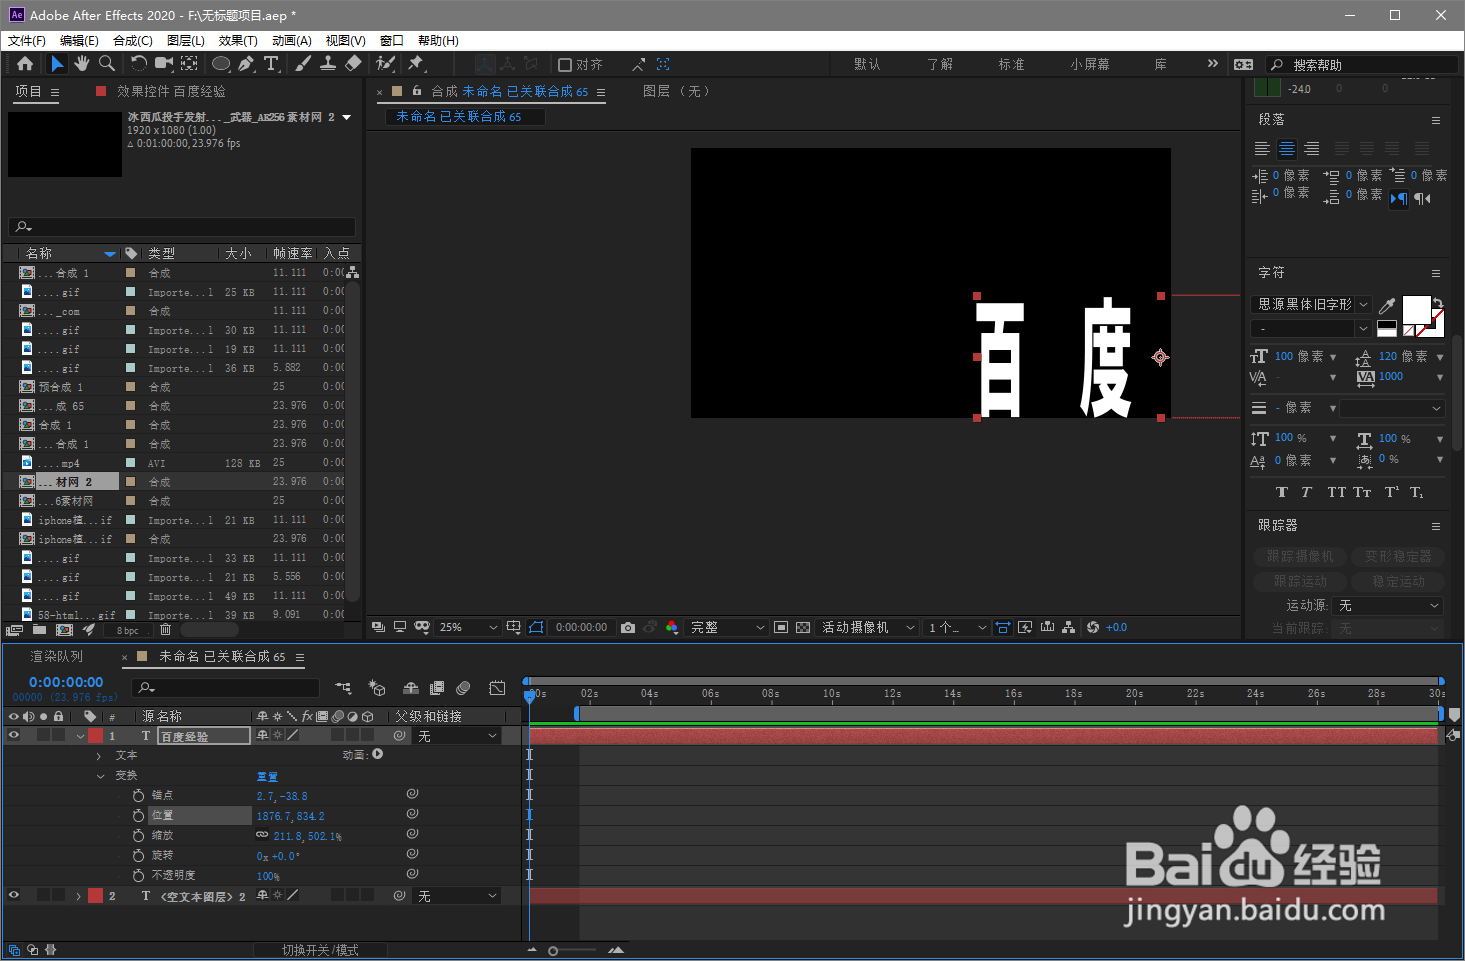The width and height of the screenshot is (1465, 961).
Task: Switch to the 渲染队列 tab
Action: (x=57, y=656)
